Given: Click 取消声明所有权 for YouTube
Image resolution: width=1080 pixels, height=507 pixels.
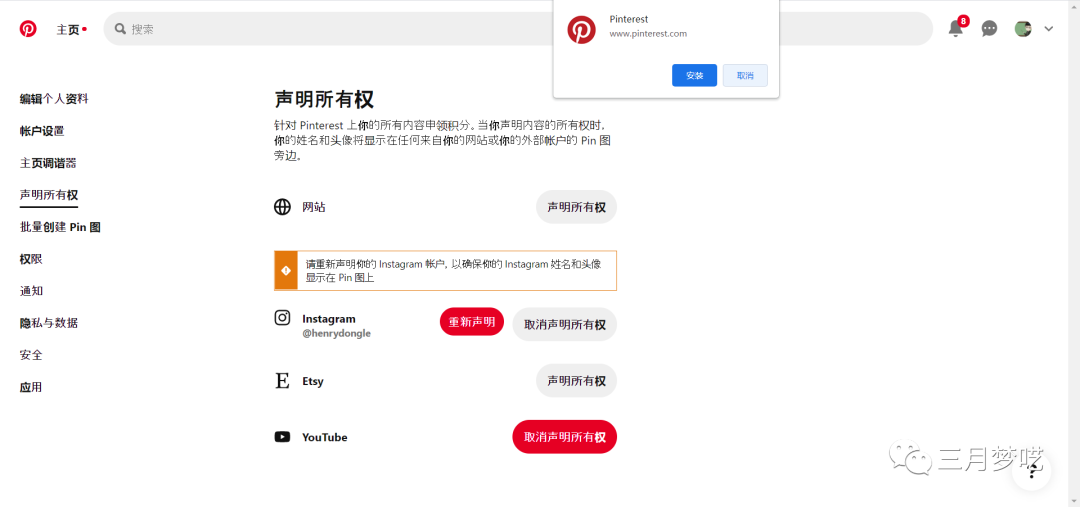Looking at the screenshot, I should 565,437.
